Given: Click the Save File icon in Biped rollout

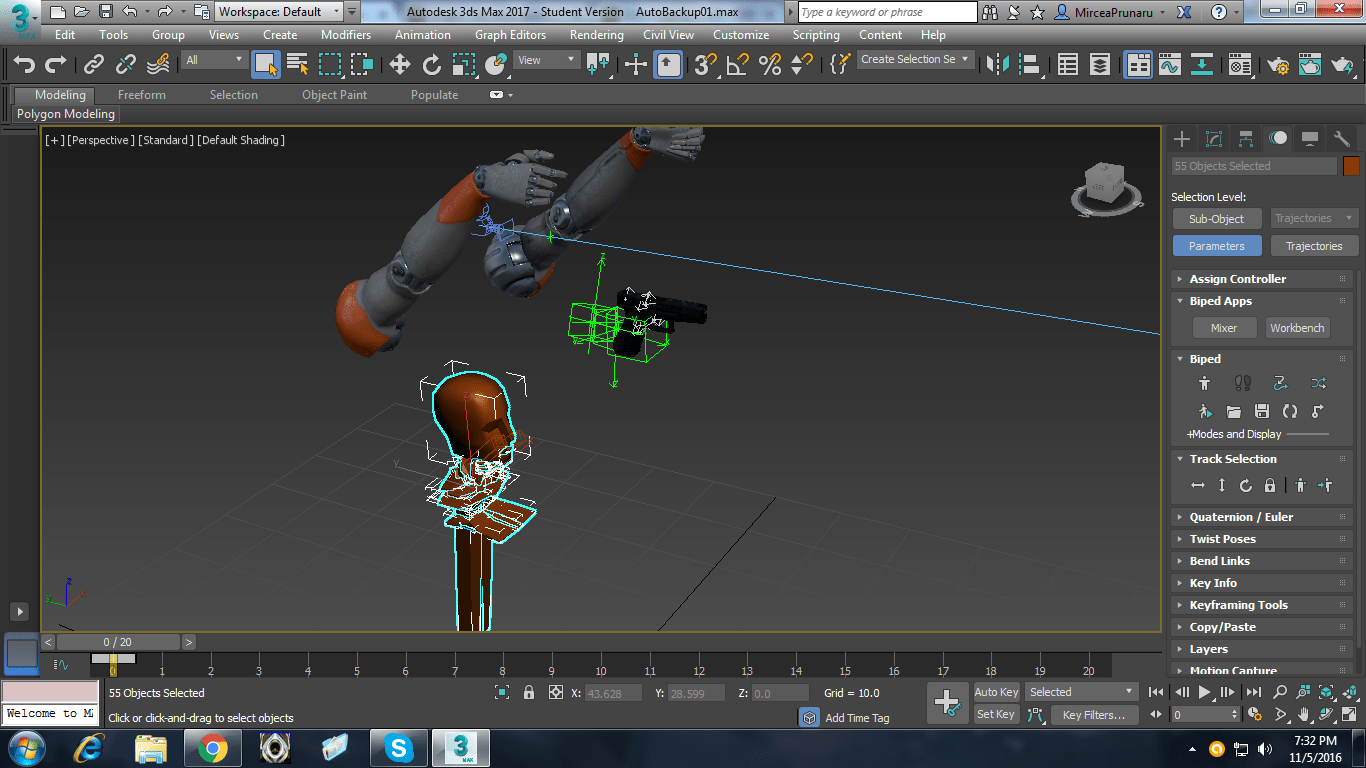Looking at the screenshot, I should (1262, 411).
